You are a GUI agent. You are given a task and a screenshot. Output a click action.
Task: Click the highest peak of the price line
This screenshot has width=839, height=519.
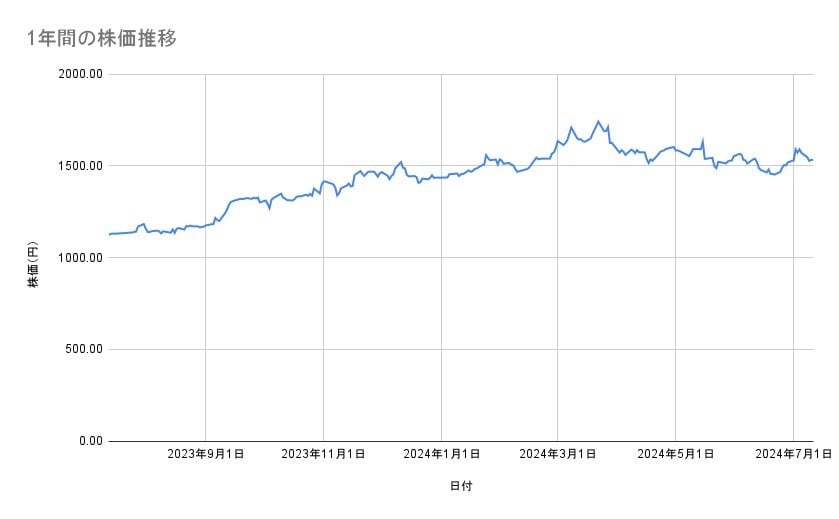(x=598, y=122)
